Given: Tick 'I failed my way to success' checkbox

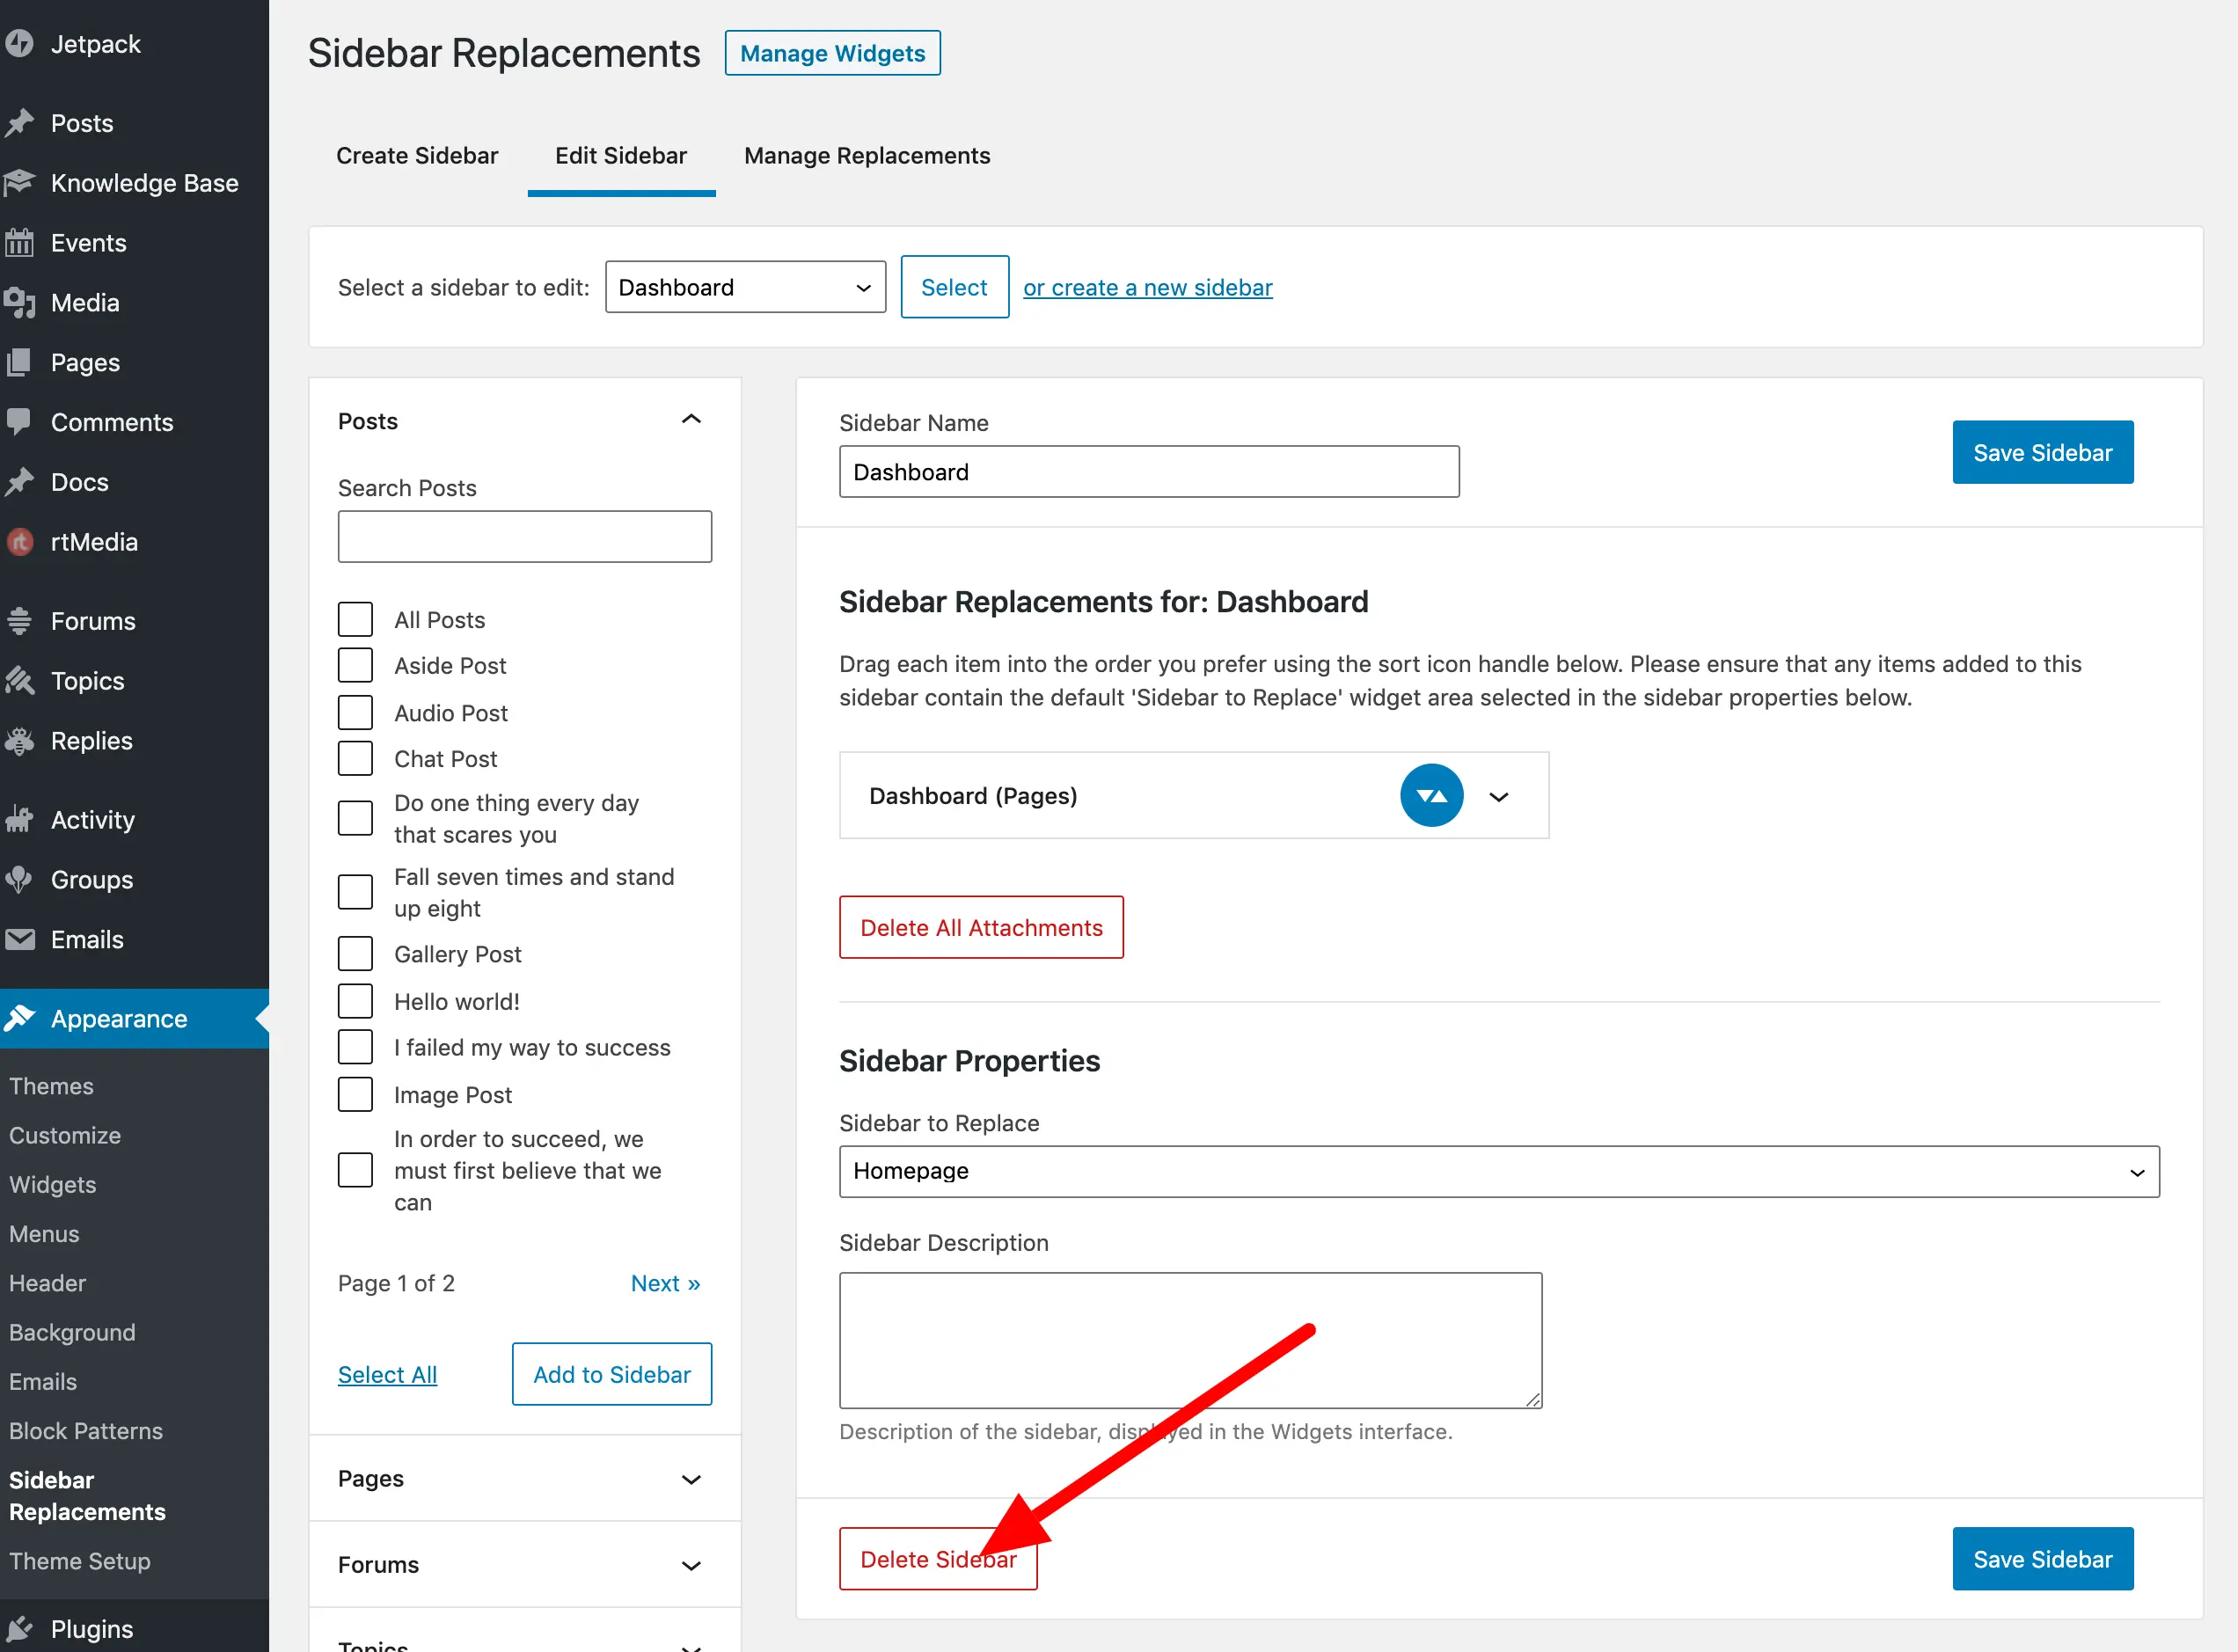Looking at the screenshot, I should coord(355,1047).
